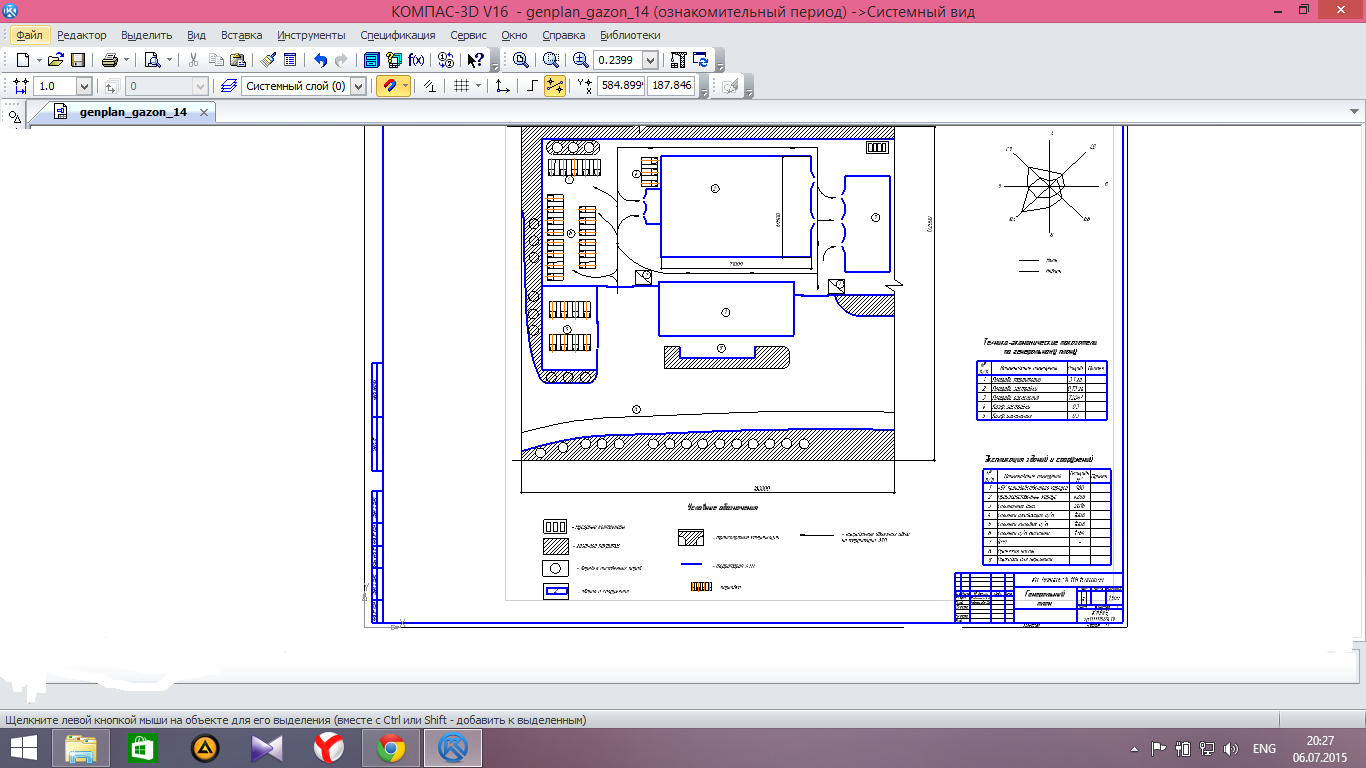The image size is (1366, 768).
Task: Open Google Chrome from the taskbar
Action: tap(391, 748)
